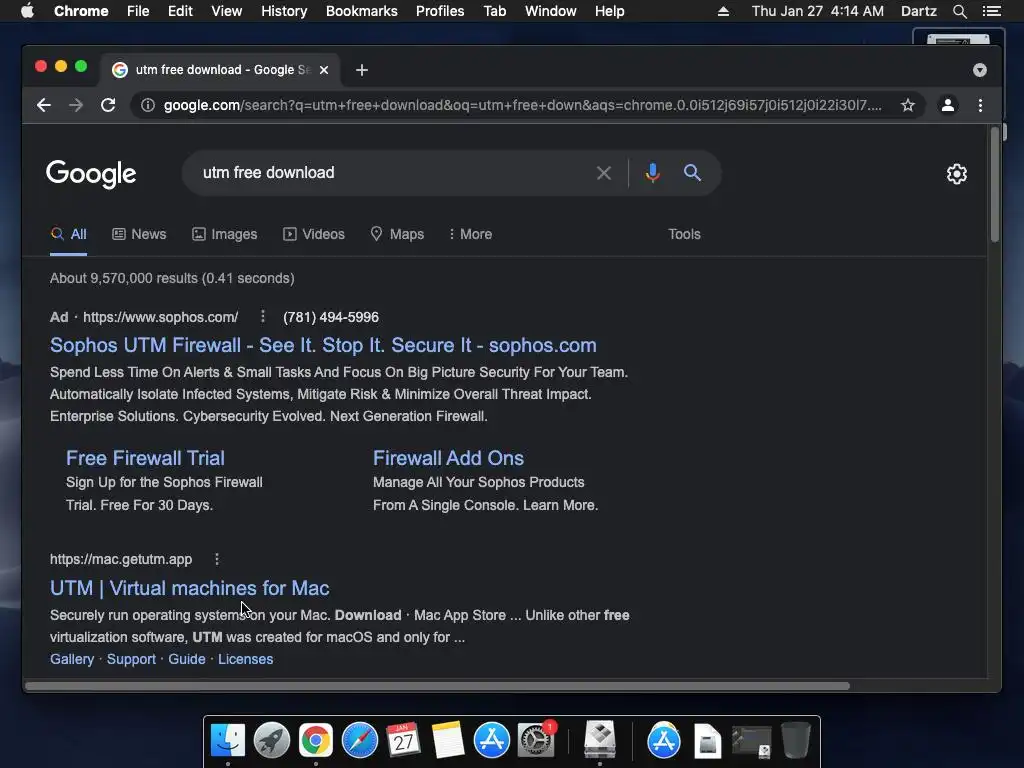Open Notes from the Dock

click(448, 741)
